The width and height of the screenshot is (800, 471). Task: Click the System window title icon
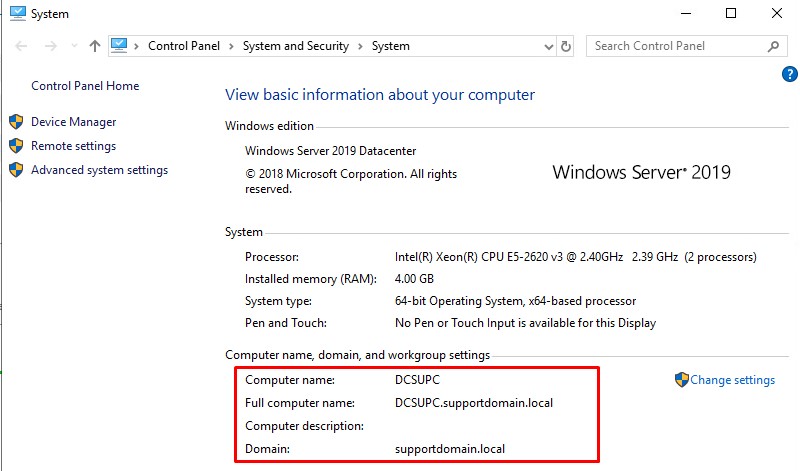pos(17,13)
